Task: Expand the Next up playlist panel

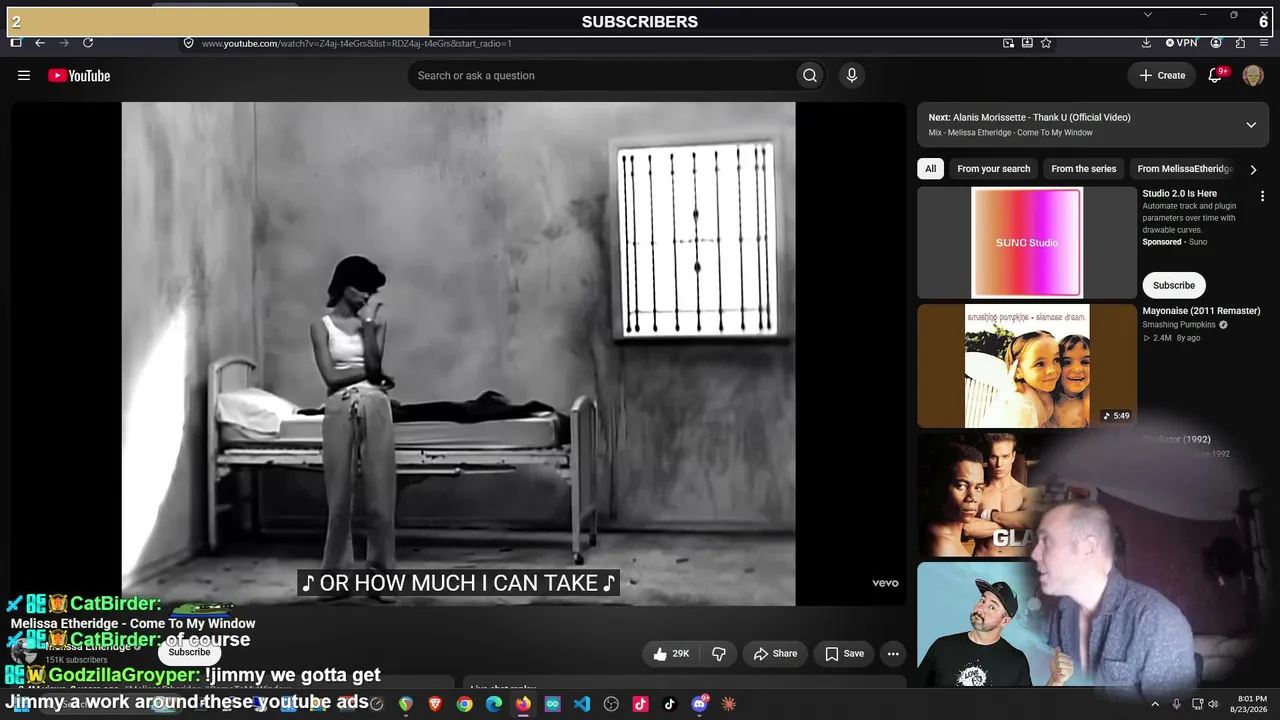Action: tap(1251, 125)
